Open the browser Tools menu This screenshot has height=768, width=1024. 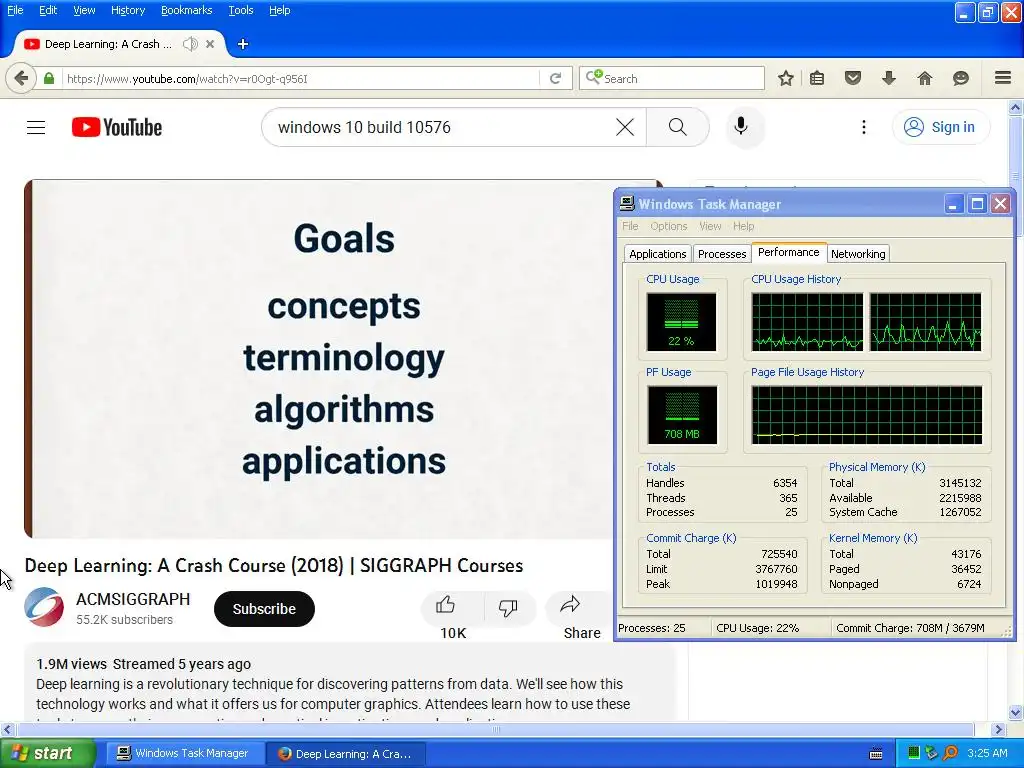pyautogui.click(x=240, y=10)
